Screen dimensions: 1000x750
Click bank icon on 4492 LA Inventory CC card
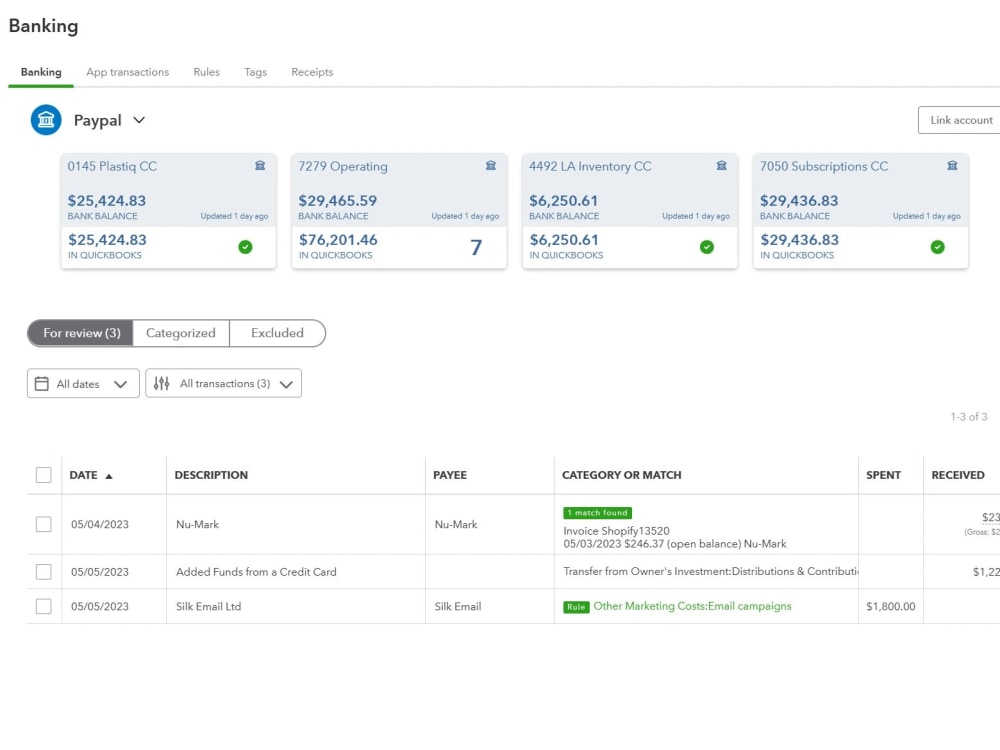point(721,166)
